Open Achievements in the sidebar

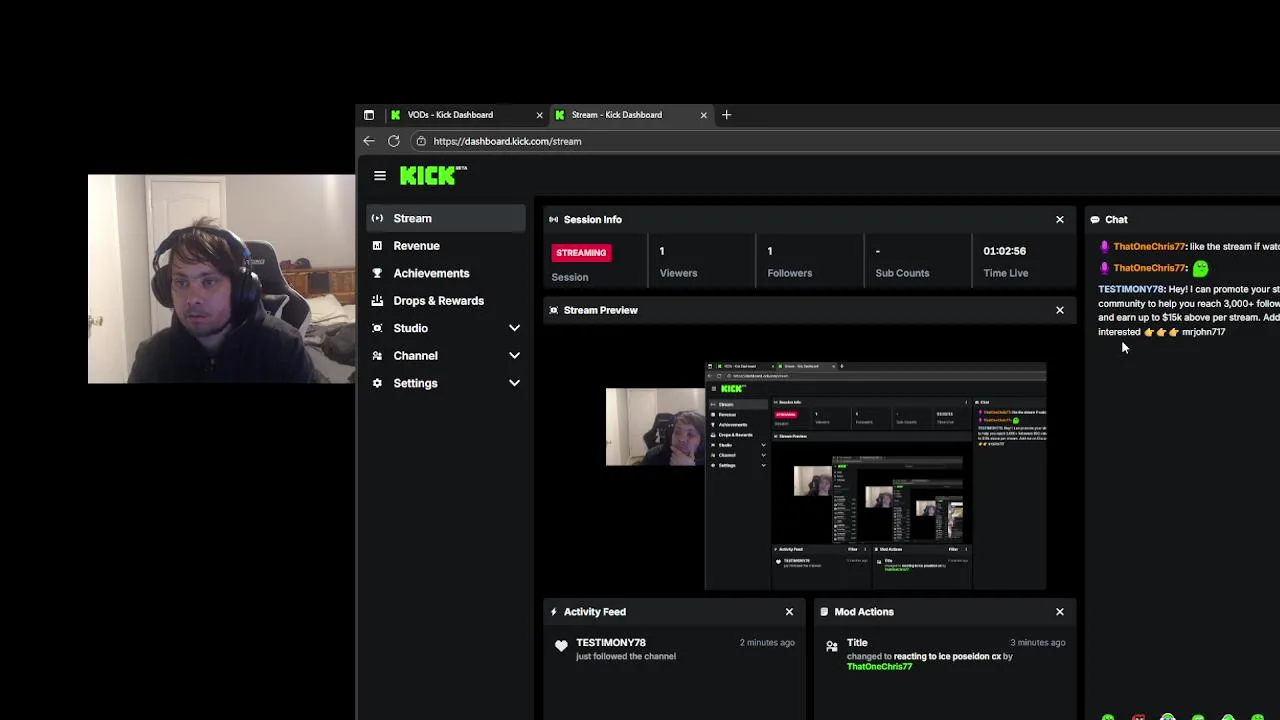pos(446,273)
